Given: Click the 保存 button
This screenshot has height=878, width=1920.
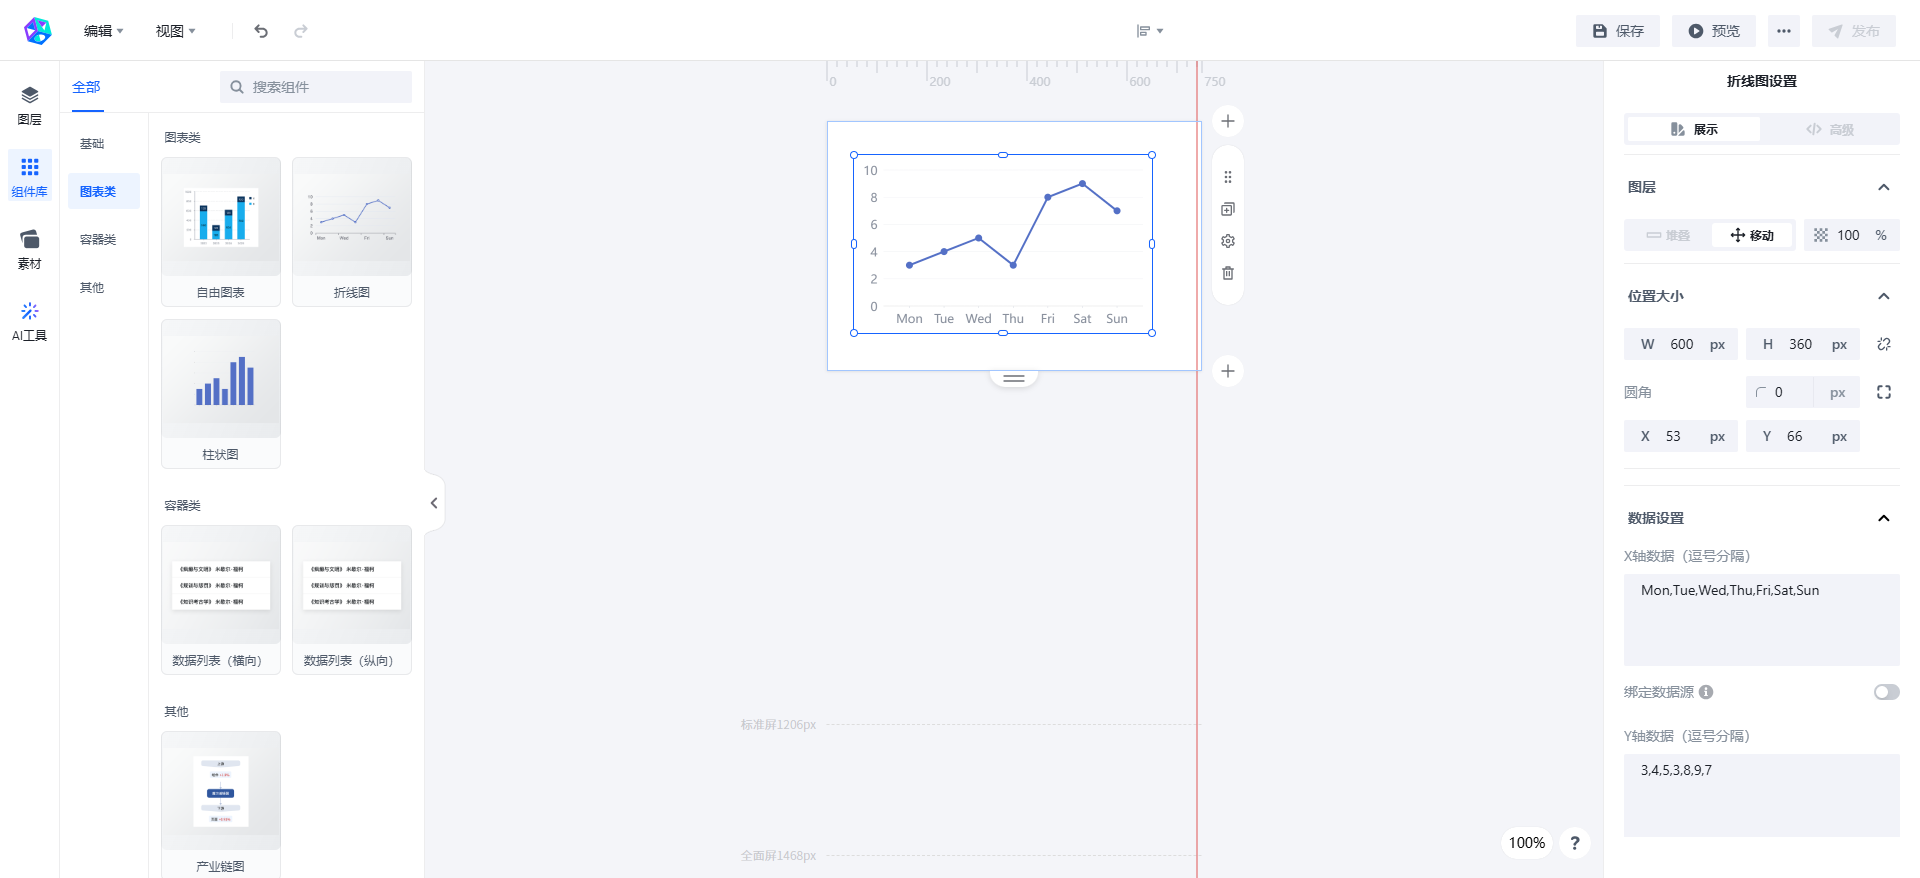Looking at the screenshot, I should 1618,31.
